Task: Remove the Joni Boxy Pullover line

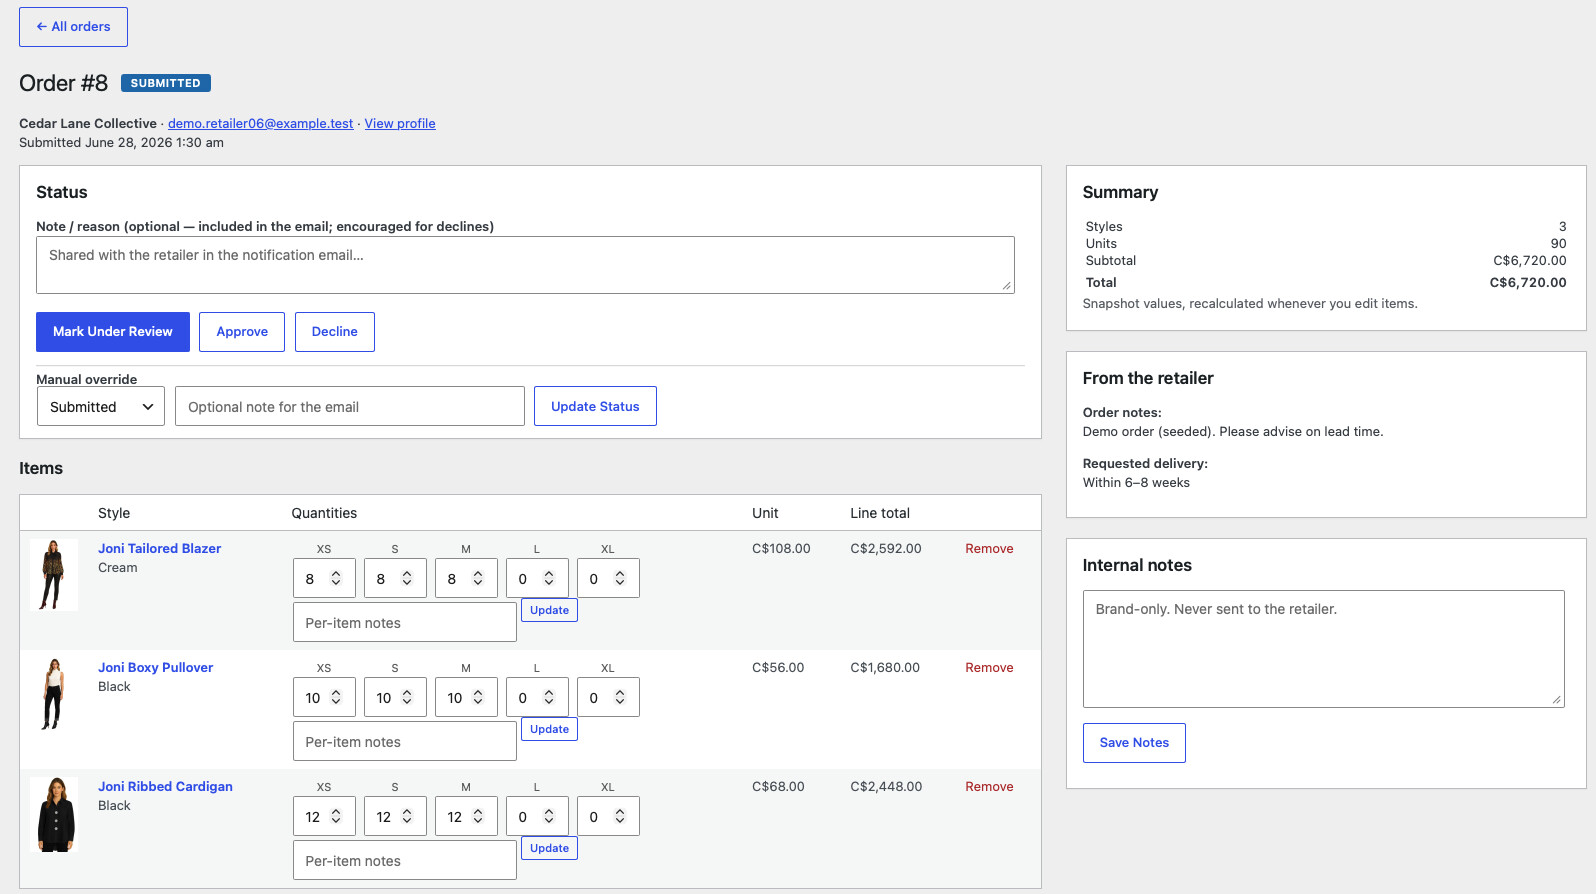Action: coord(989,667)
